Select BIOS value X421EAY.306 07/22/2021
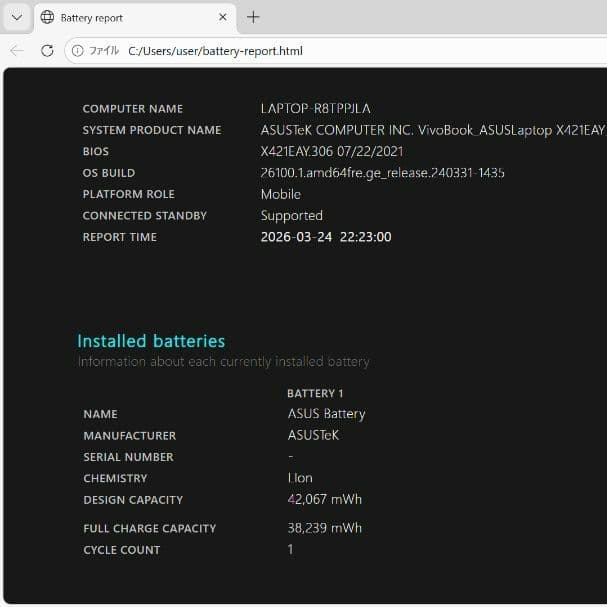This screenshot has height=607, width=607. coord(332,151)
